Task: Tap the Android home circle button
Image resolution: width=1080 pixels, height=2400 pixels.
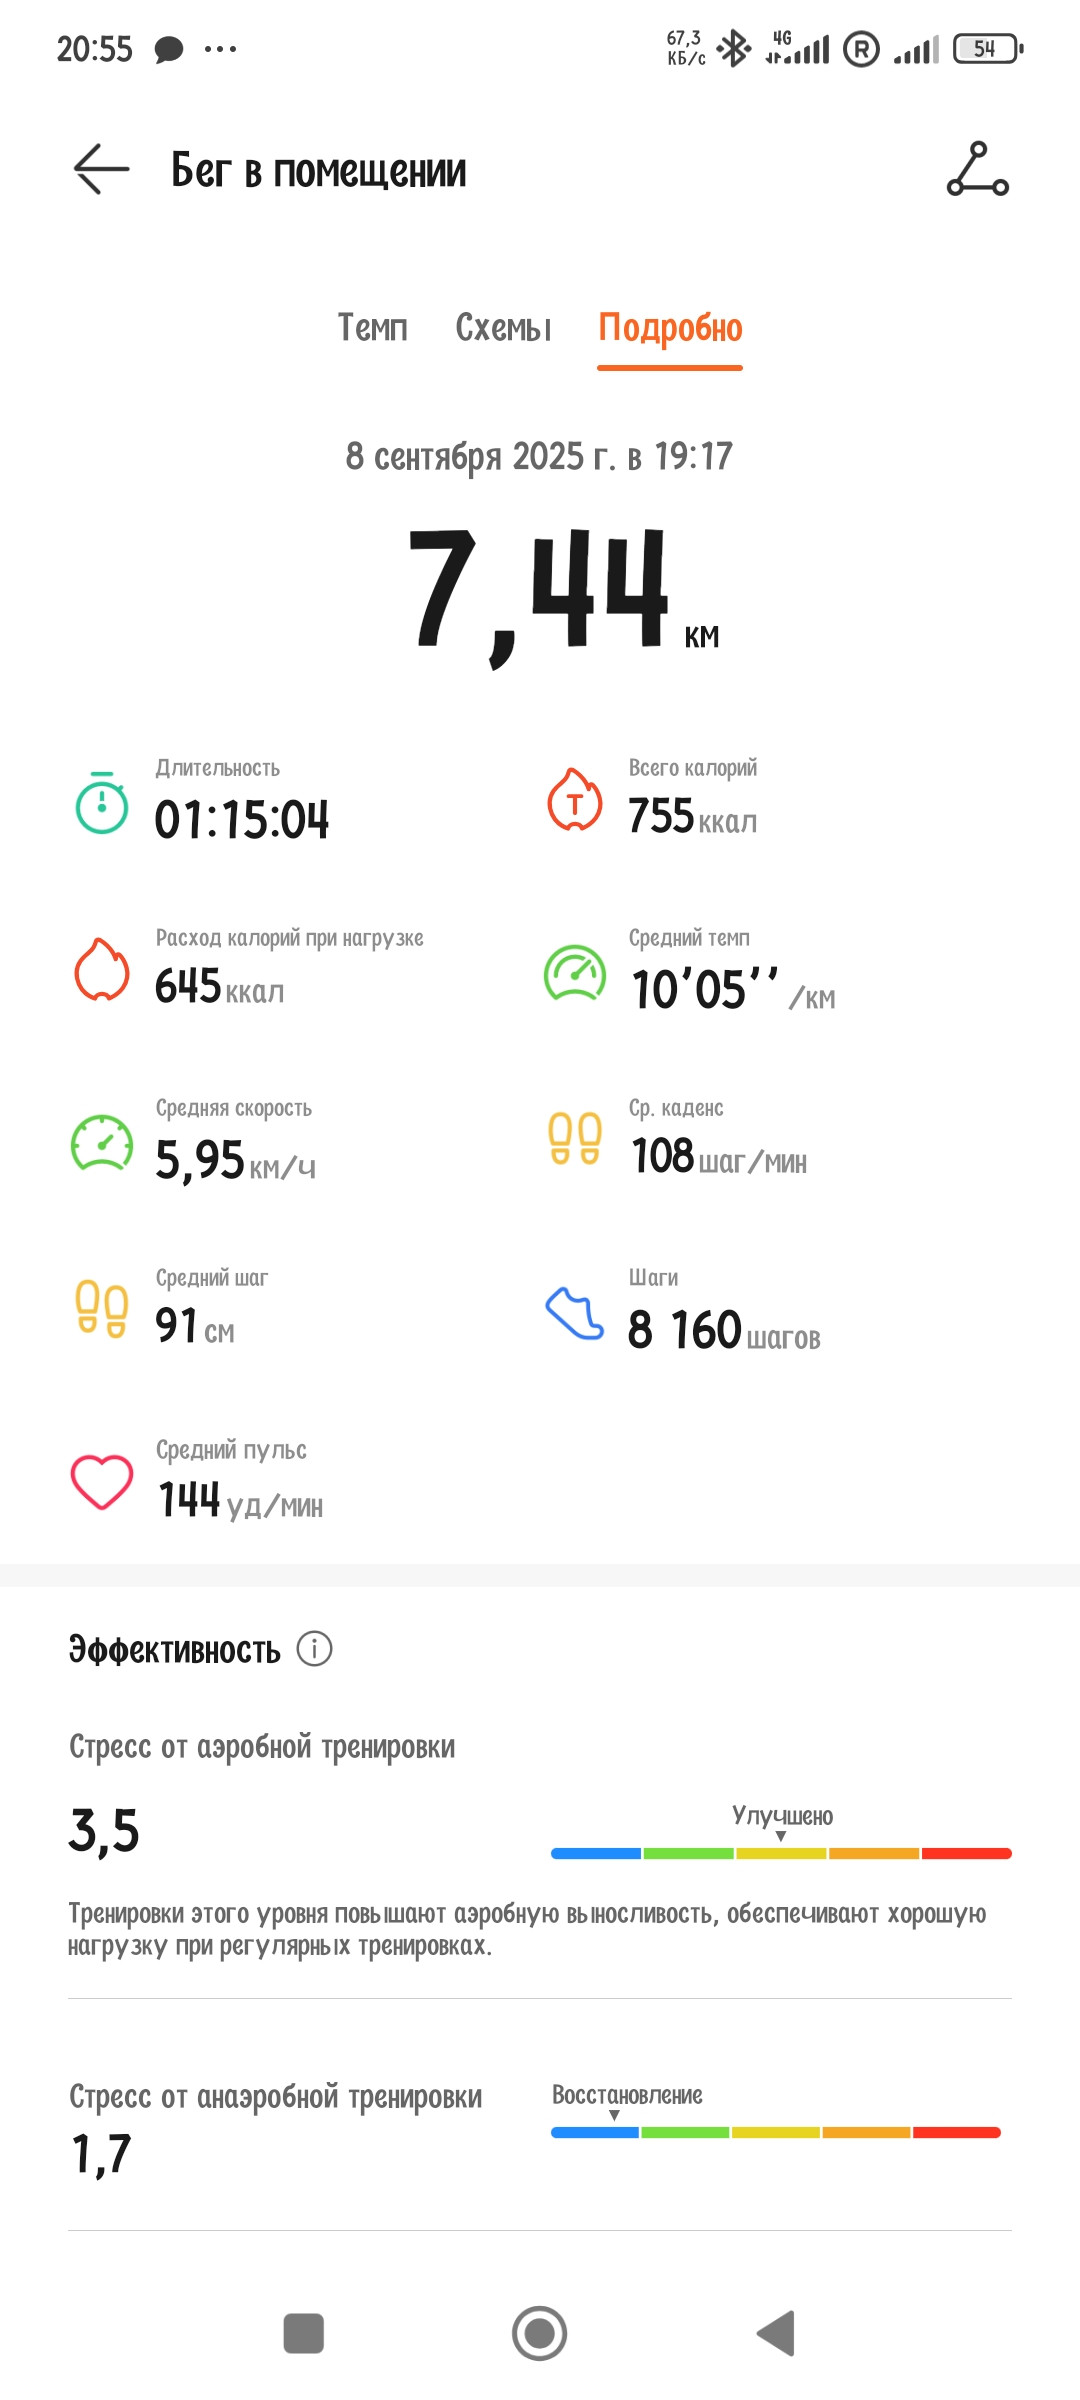Action: pos(540,2333)
